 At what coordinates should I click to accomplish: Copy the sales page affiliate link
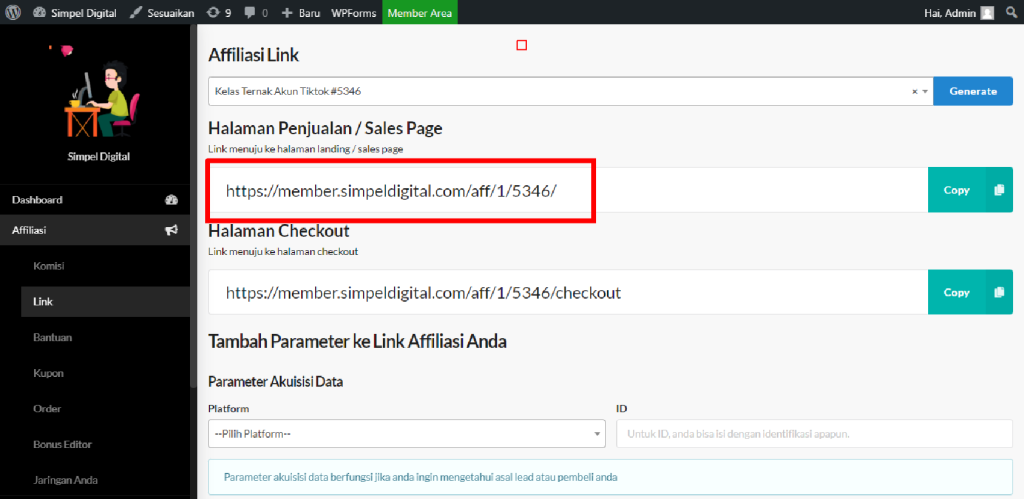click(x=957, y=190)
